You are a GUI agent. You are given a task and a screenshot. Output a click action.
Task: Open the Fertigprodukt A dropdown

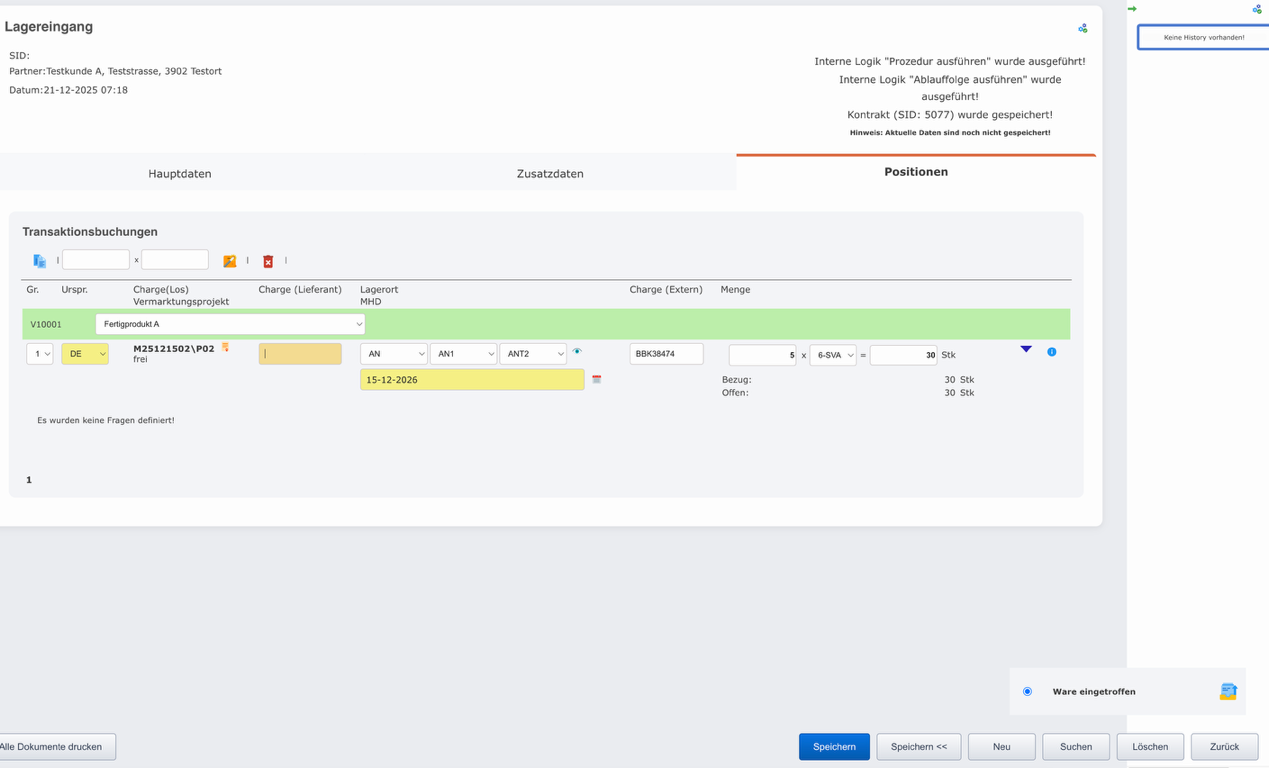click(230, 324)
